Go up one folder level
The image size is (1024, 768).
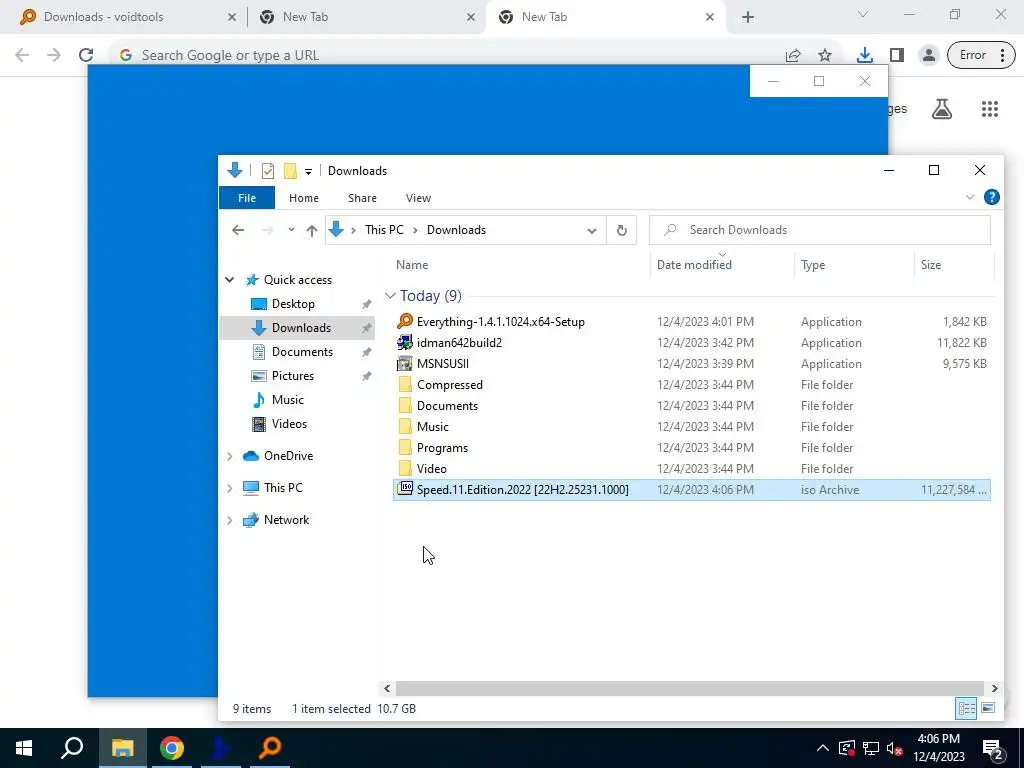[312, 230]
